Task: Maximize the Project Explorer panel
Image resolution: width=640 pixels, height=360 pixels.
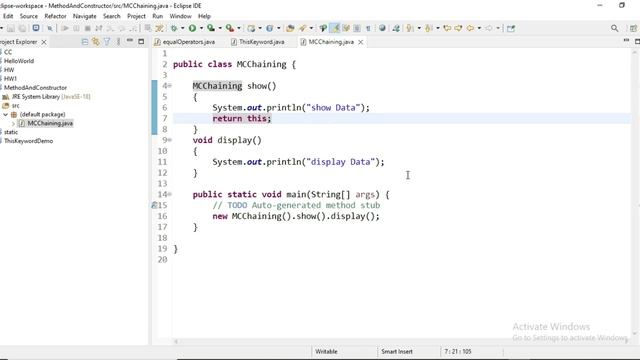Action: tap(141, 41)
